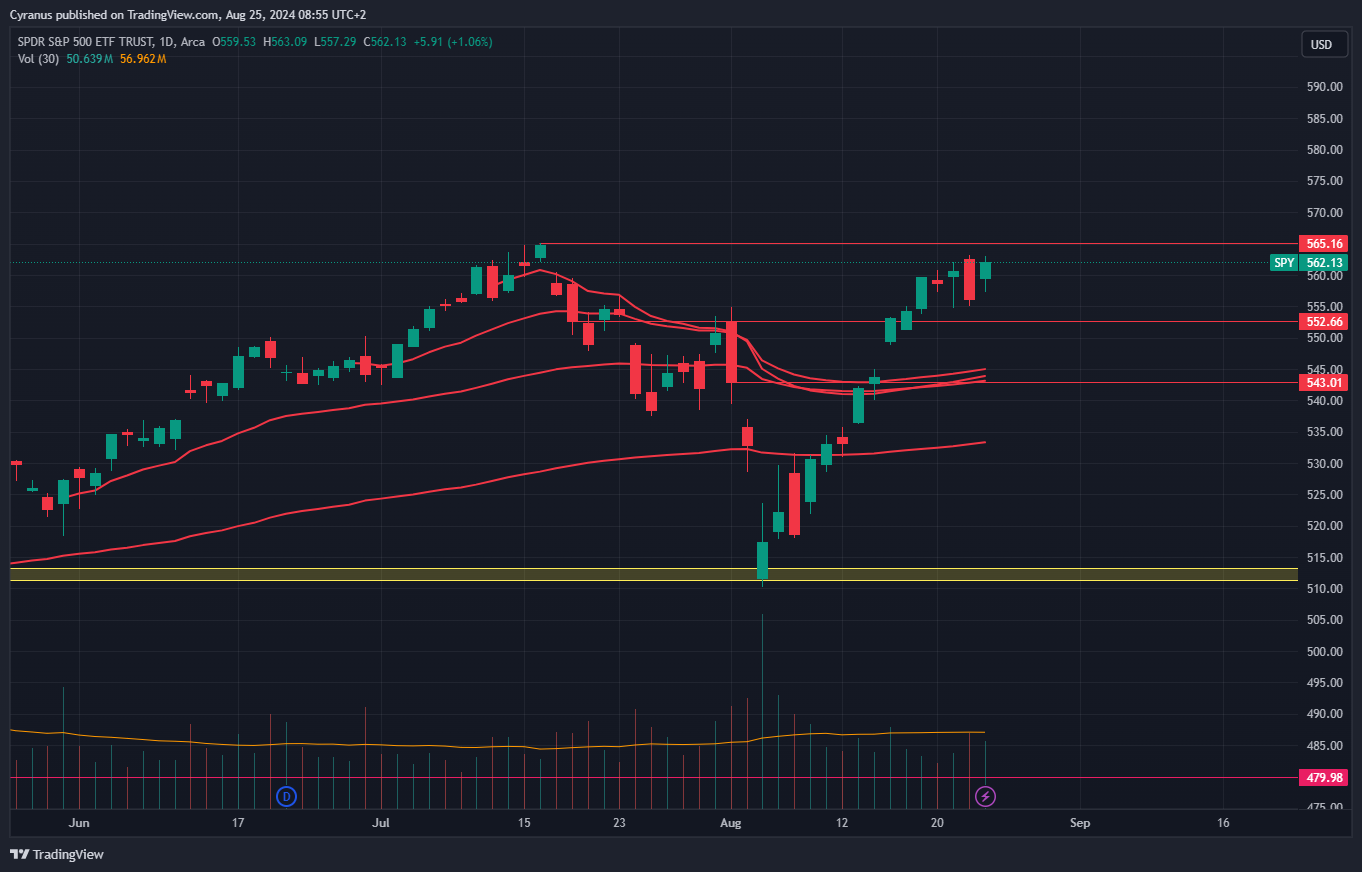Click the published-on TradingView.com header text
Screen dimensions: 1362x872
coord(188,15)
